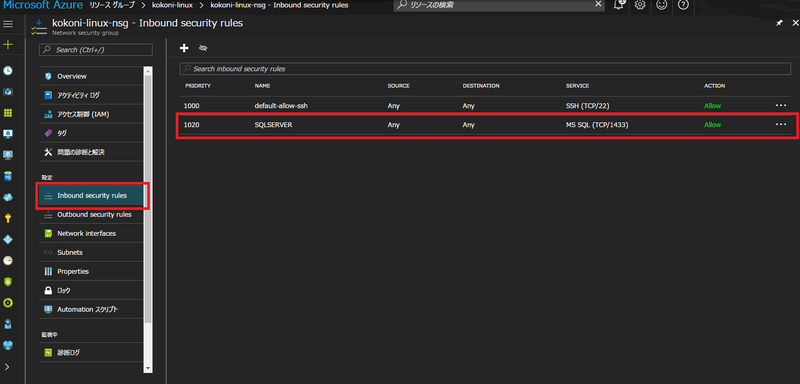Click SSH (TCP/22) service cell
This screenshot has width=800, height=384.
click(x=588, y=106)
